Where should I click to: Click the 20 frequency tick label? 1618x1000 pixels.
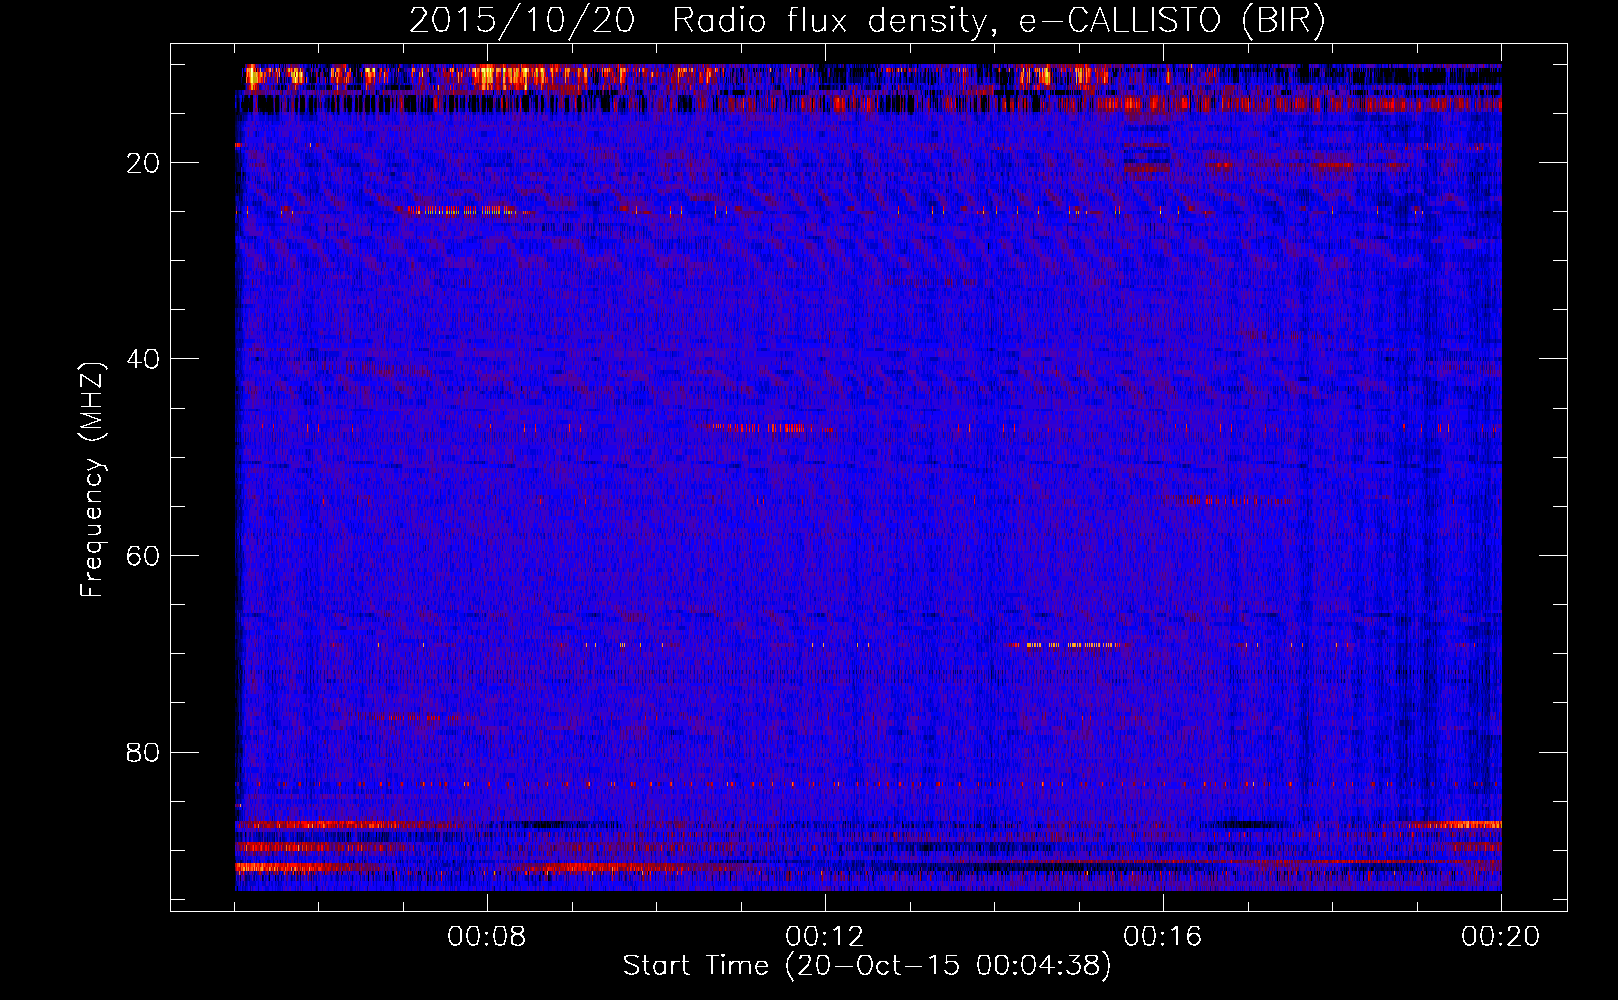pos(143,163)
